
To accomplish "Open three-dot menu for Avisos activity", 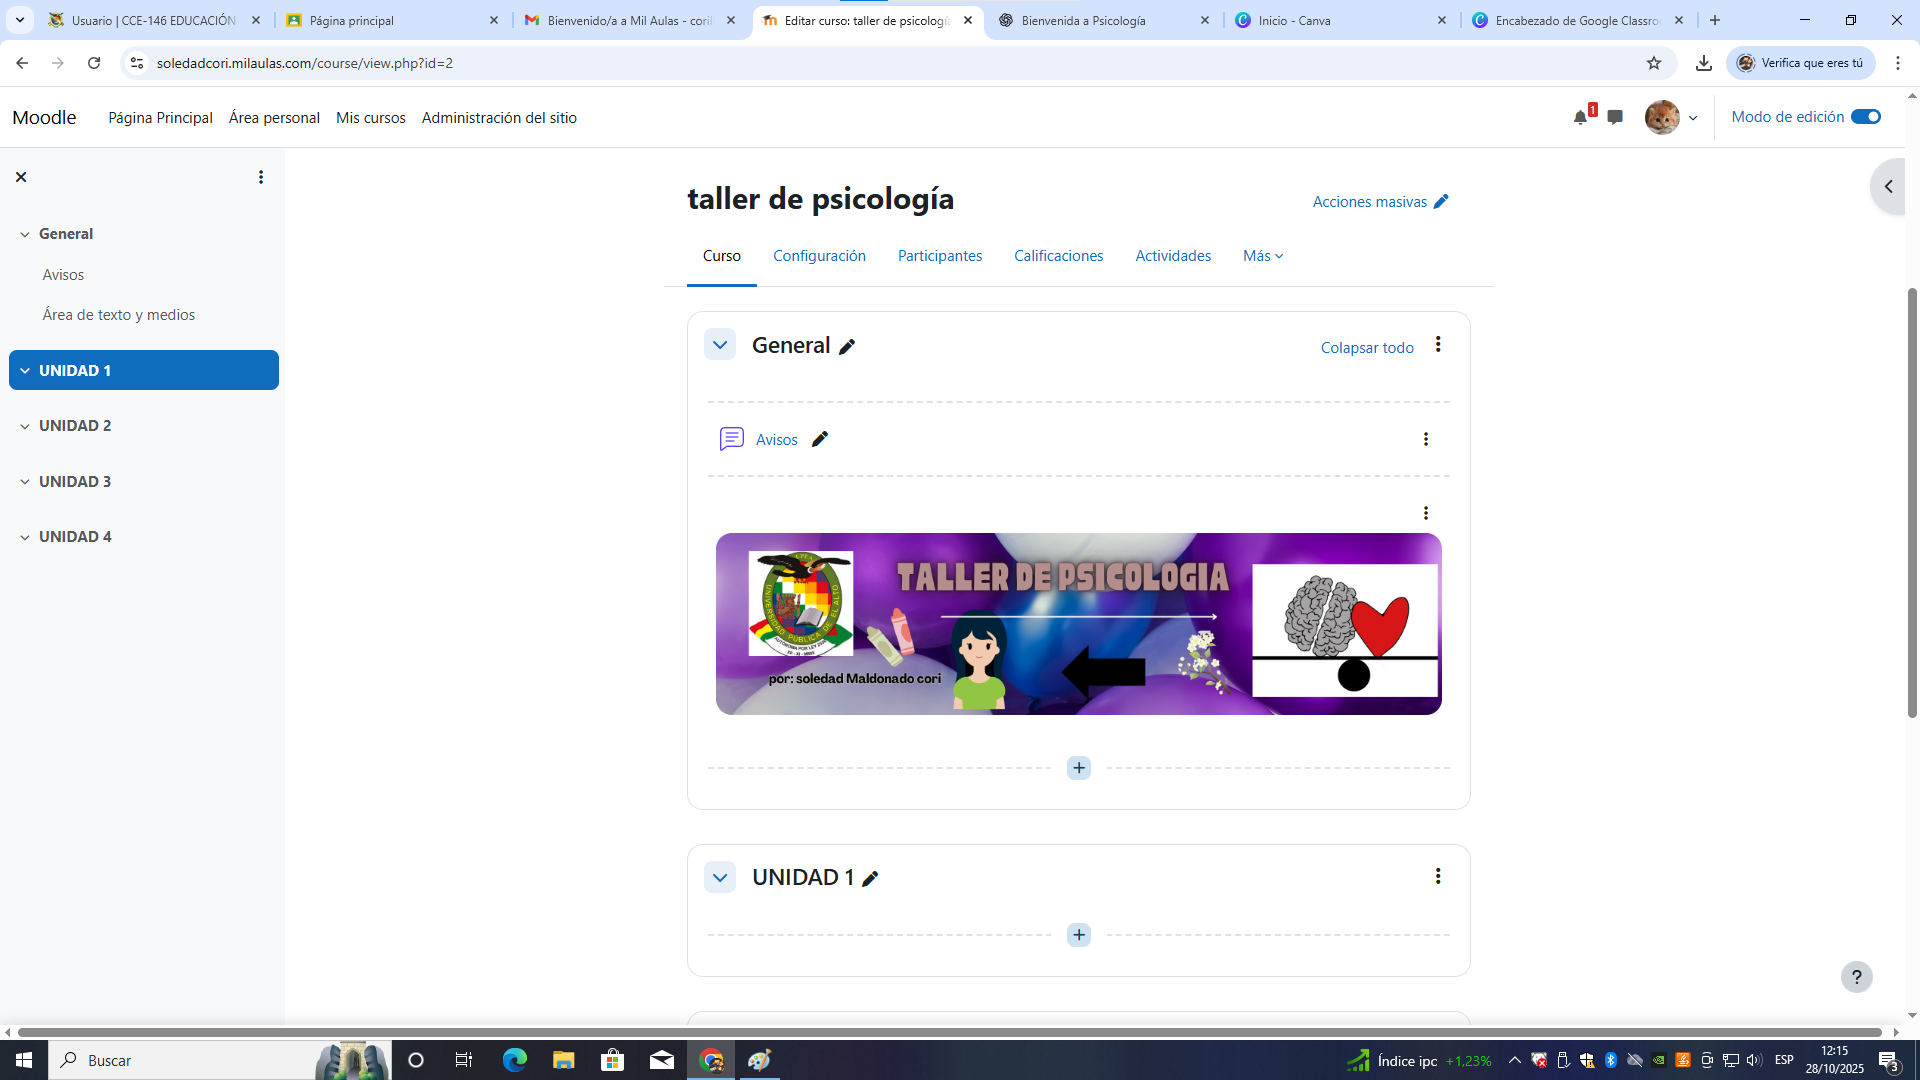I will pyautogui.click(x=1425, y=439).
